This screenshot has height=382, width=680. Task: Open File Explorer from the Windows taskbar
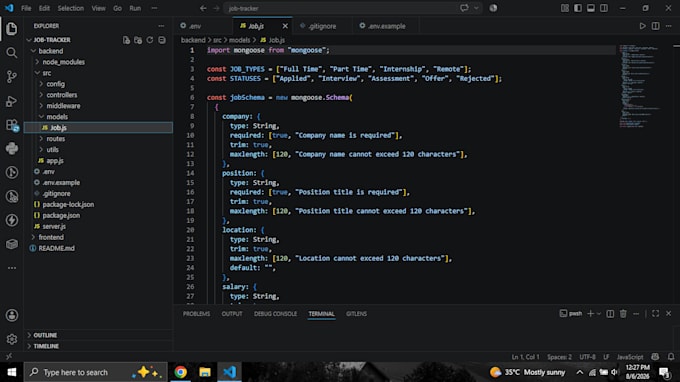(x=205, y=372)
